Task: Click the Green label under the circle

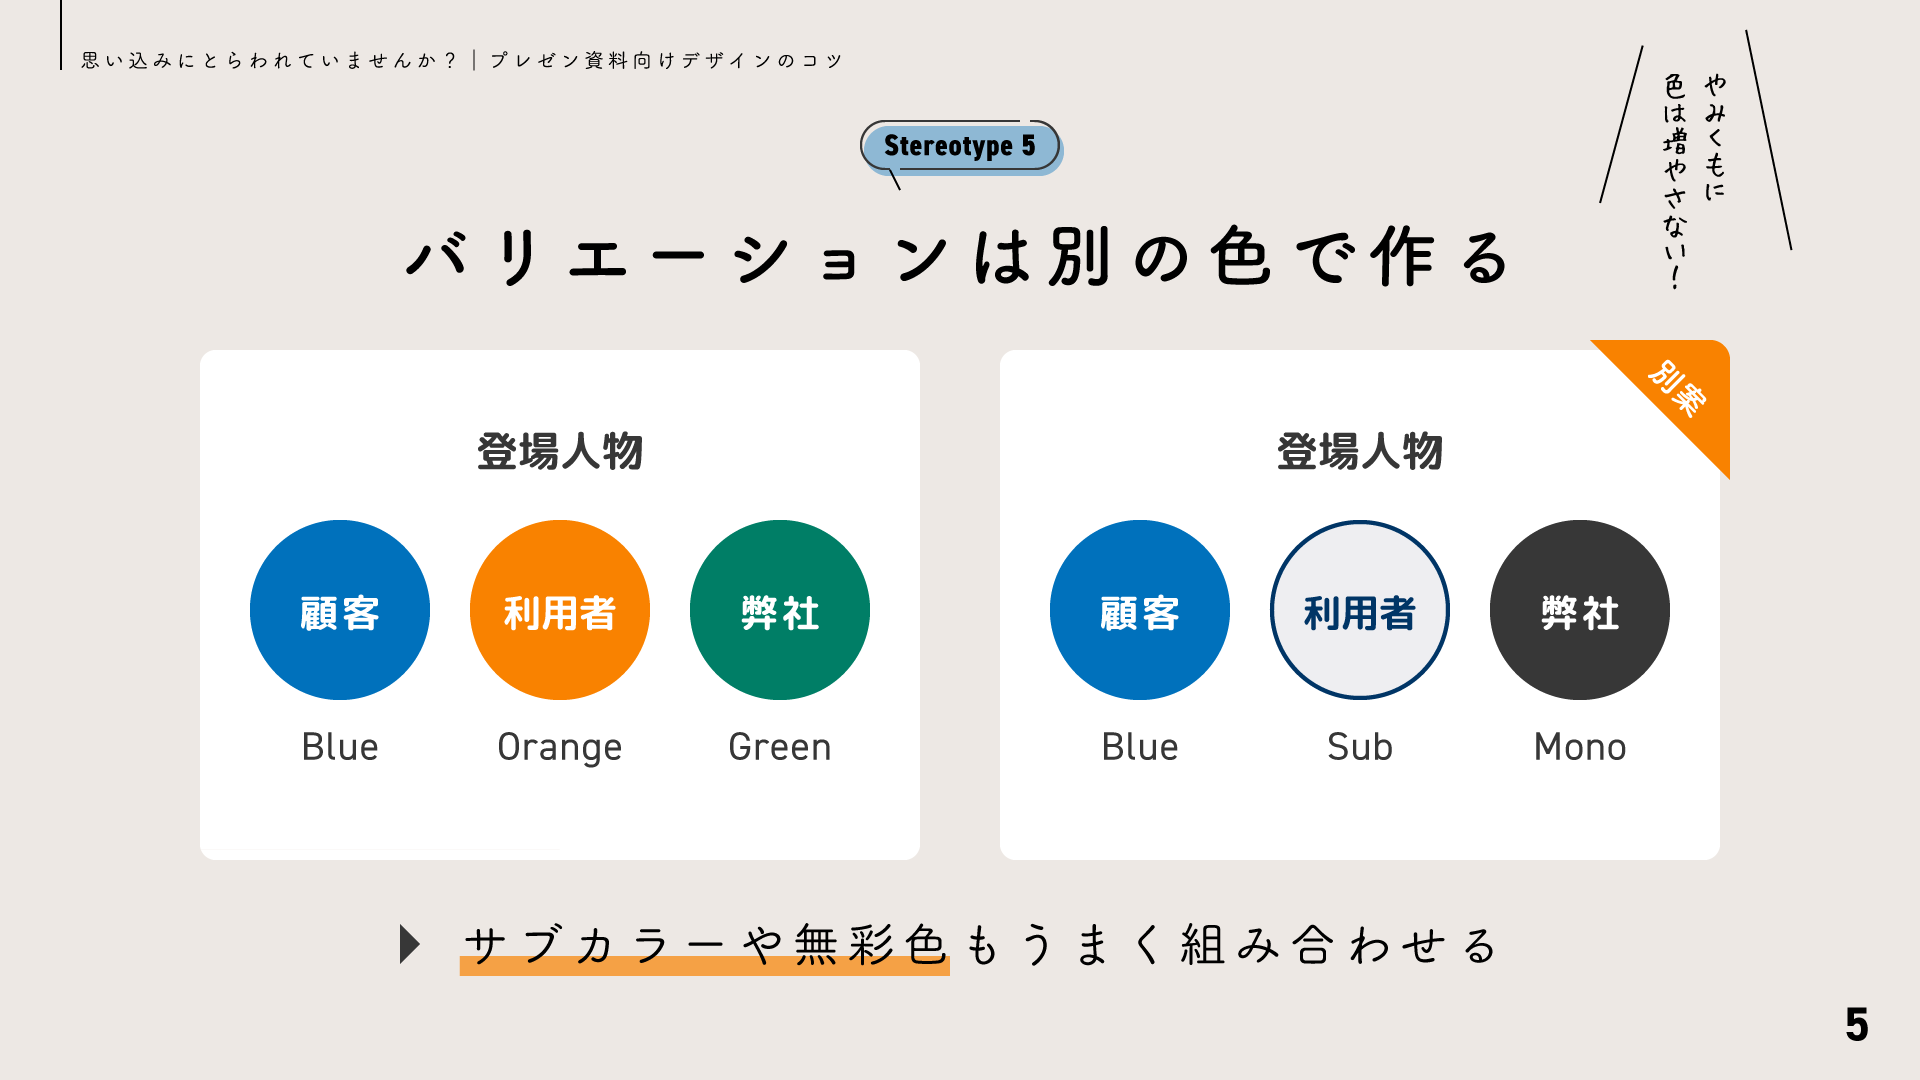Action: pos(780,747)
